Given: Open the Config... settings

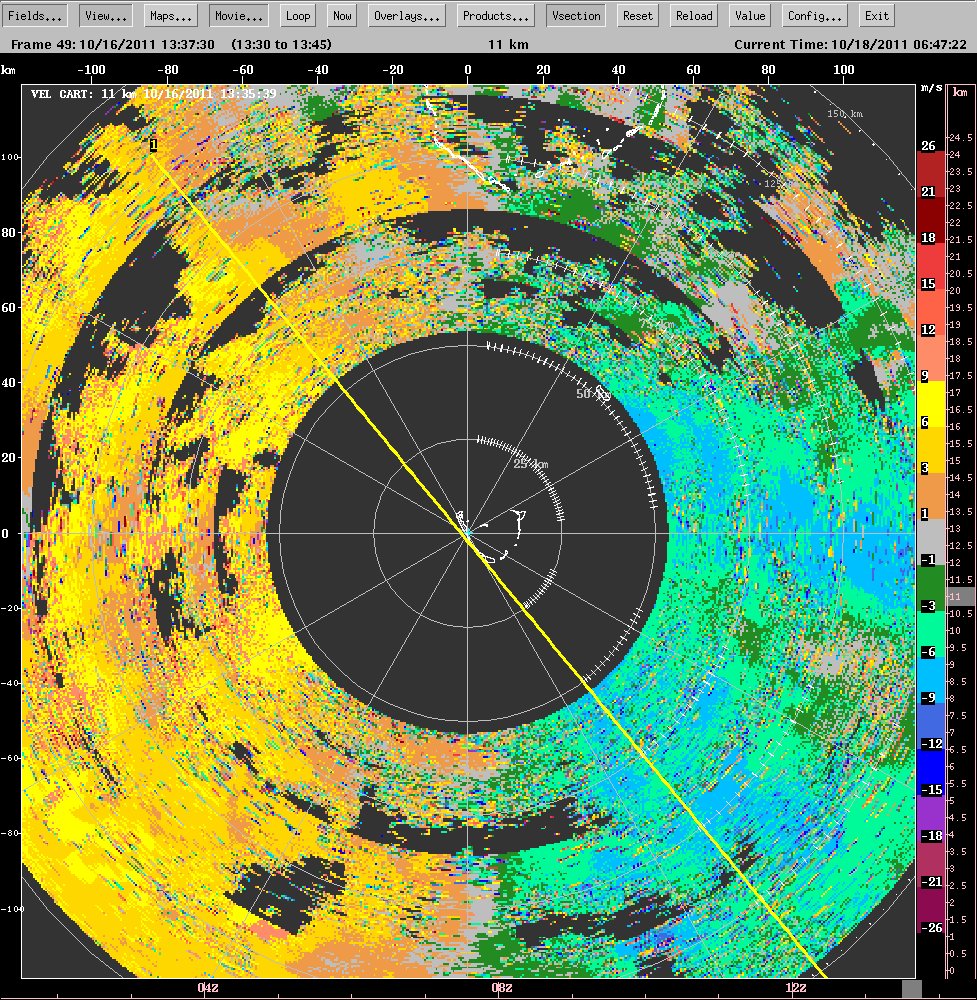Looking at the screenshot, I should (814, 16).
